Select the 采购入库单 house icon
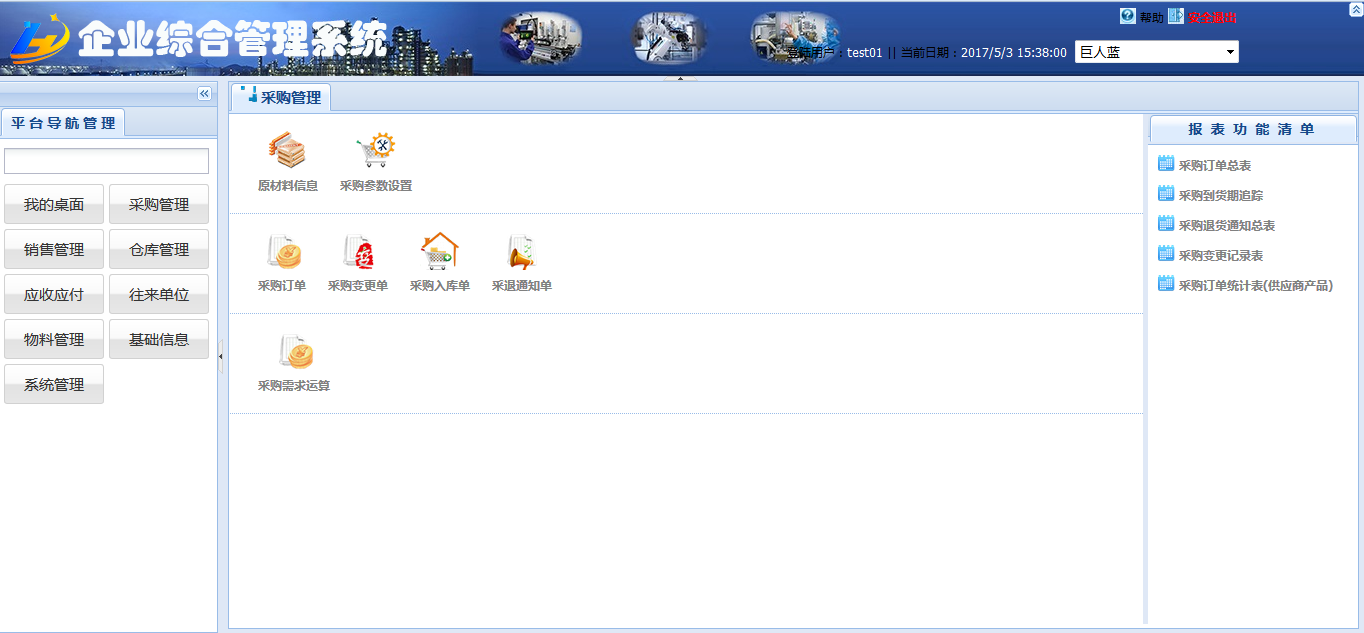Image resolution: width=1364 pixels, height=633 pixels. click(x=439, y=252)
